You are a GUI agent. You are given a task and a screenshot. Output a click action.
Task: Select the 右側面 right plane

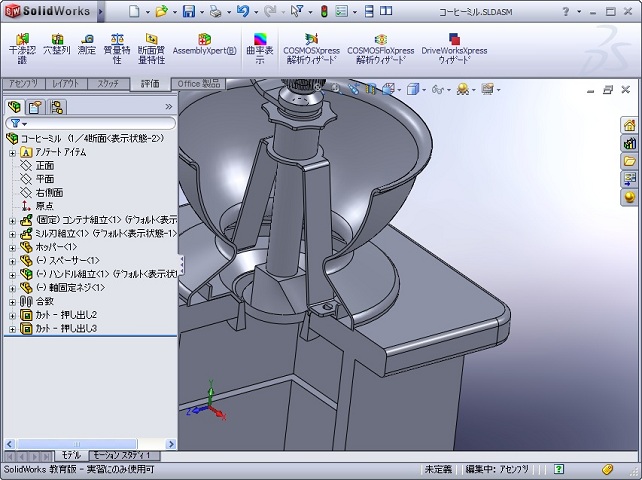point(49,193)
